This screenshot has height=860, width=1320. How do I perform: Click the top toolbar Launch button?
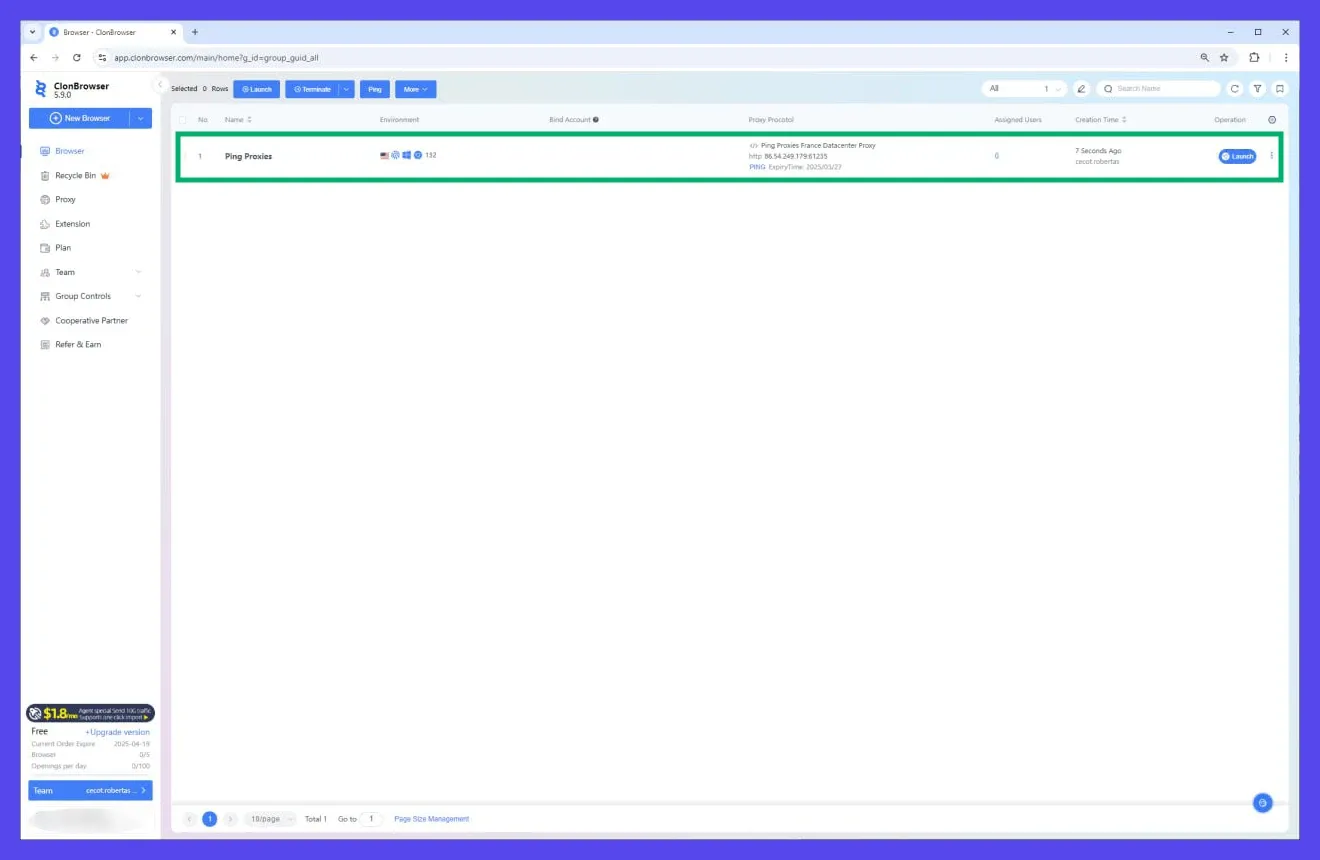point(257,89)
